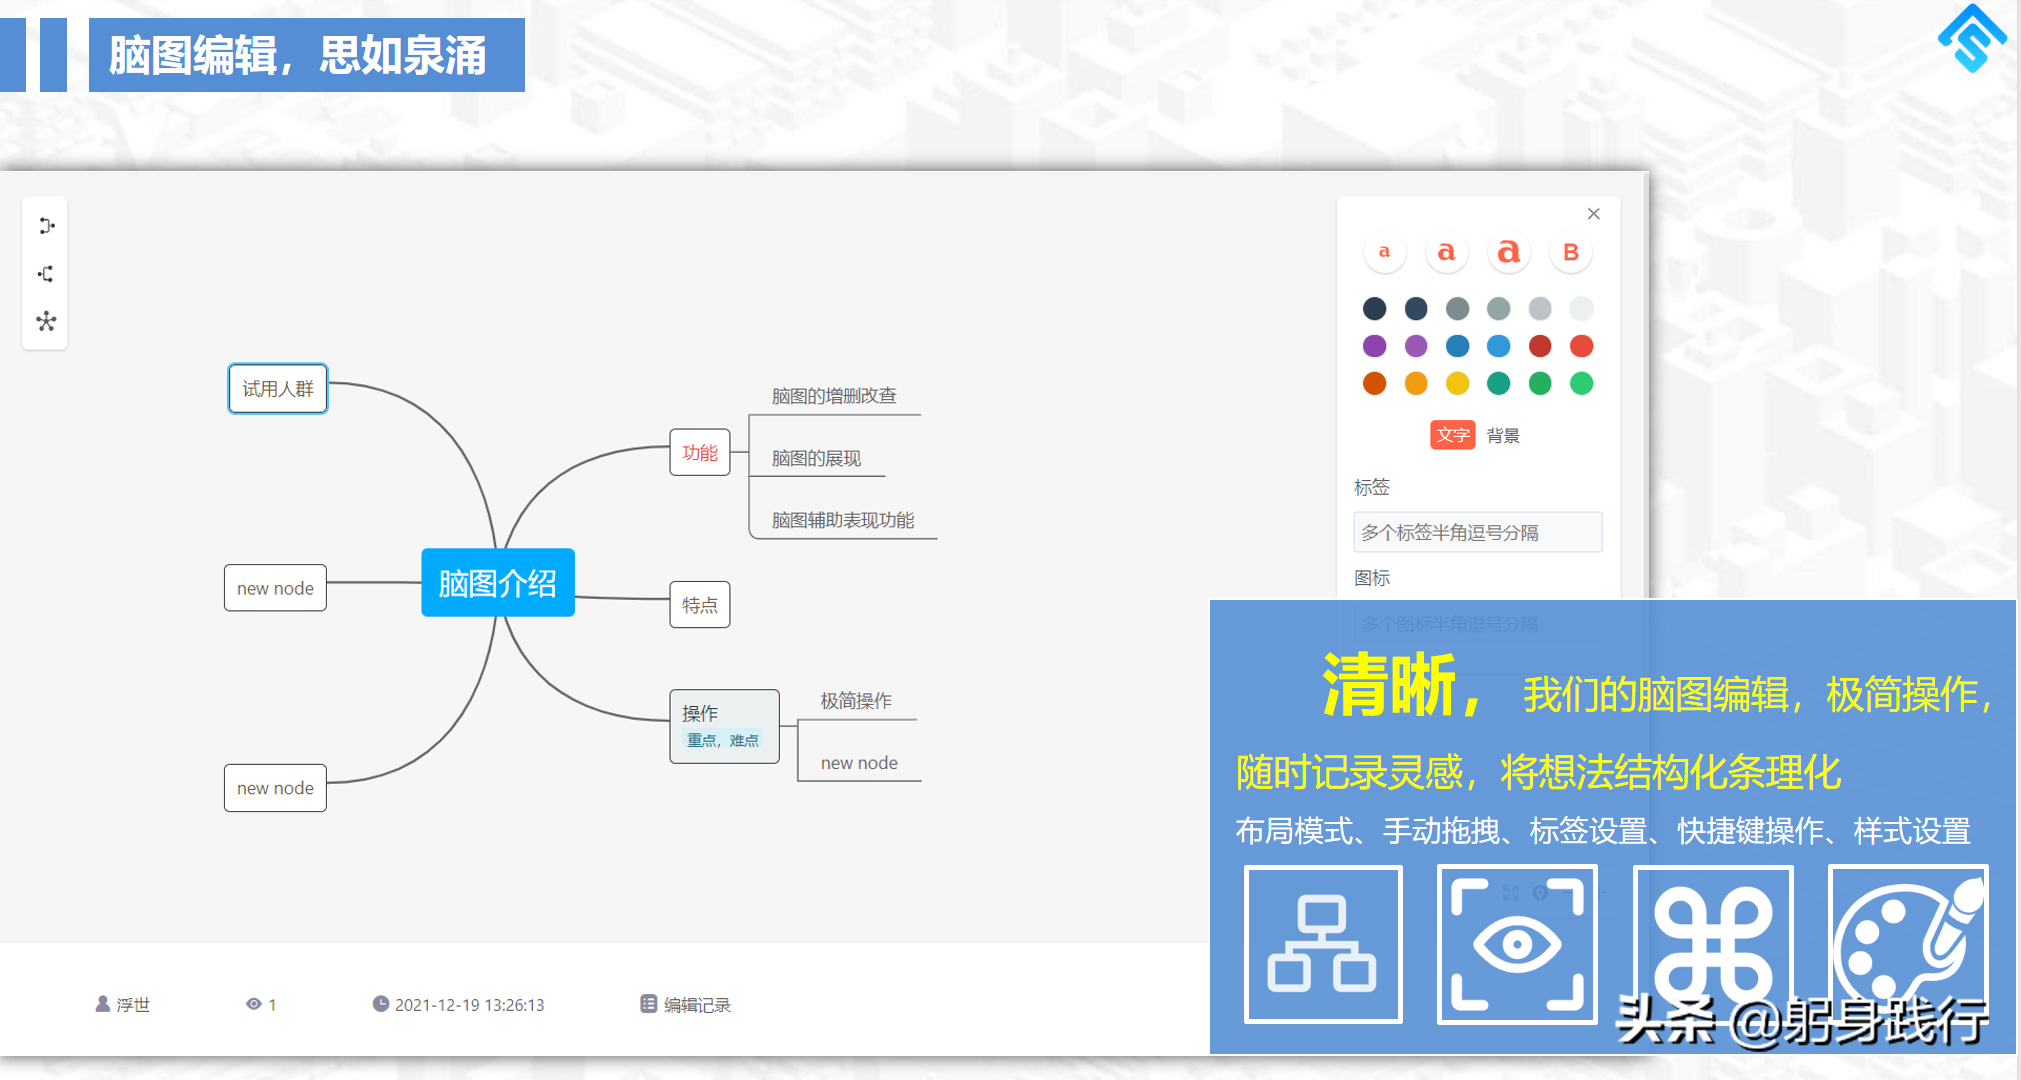Viewport: 2021px width, 1080px height.
Task: Pick the yellow color swatch
Action: pyautogui.click(x=1458, y=383)
